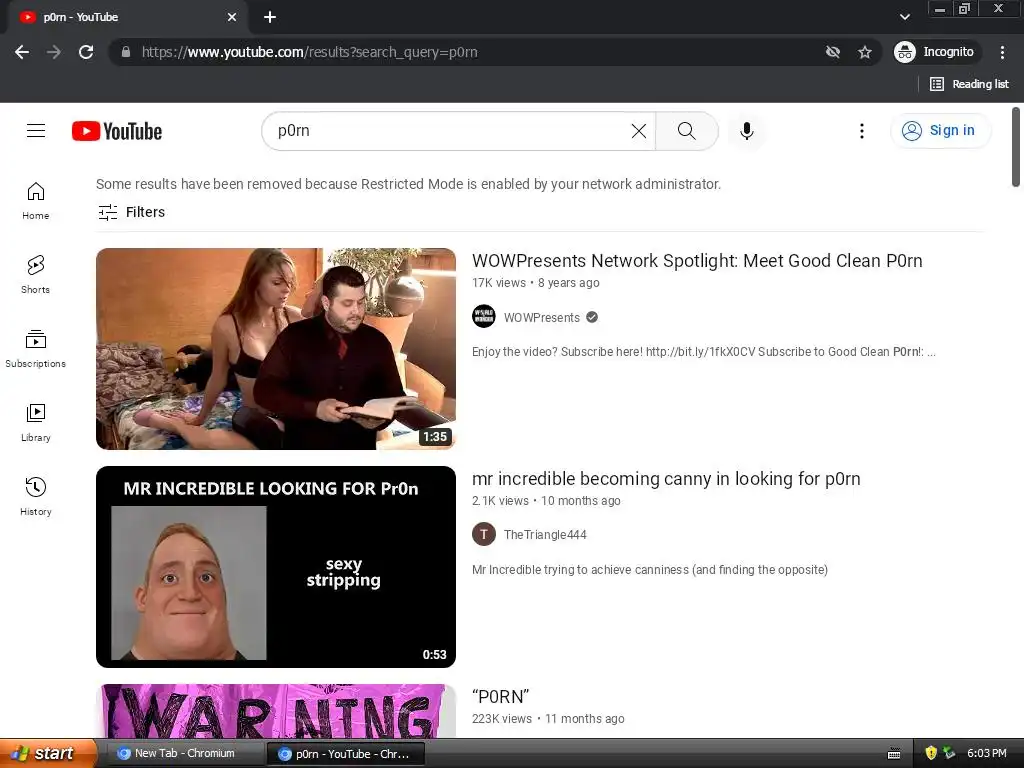This screenshot has width=1024, height=768.
Task: Go to Home in the sidebar
Action: point(35,200)
